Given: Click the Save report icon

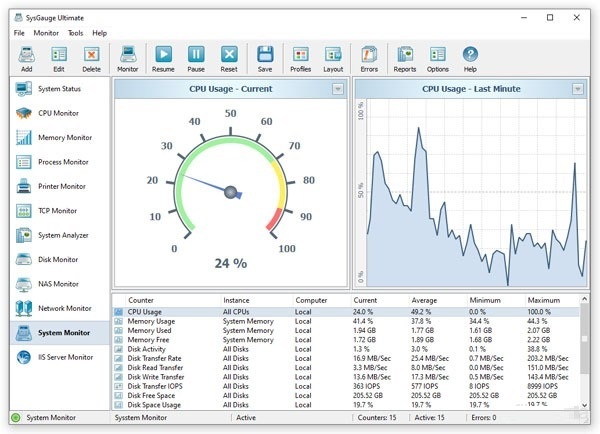Looking at the screenshot, I should pos(265,55).
